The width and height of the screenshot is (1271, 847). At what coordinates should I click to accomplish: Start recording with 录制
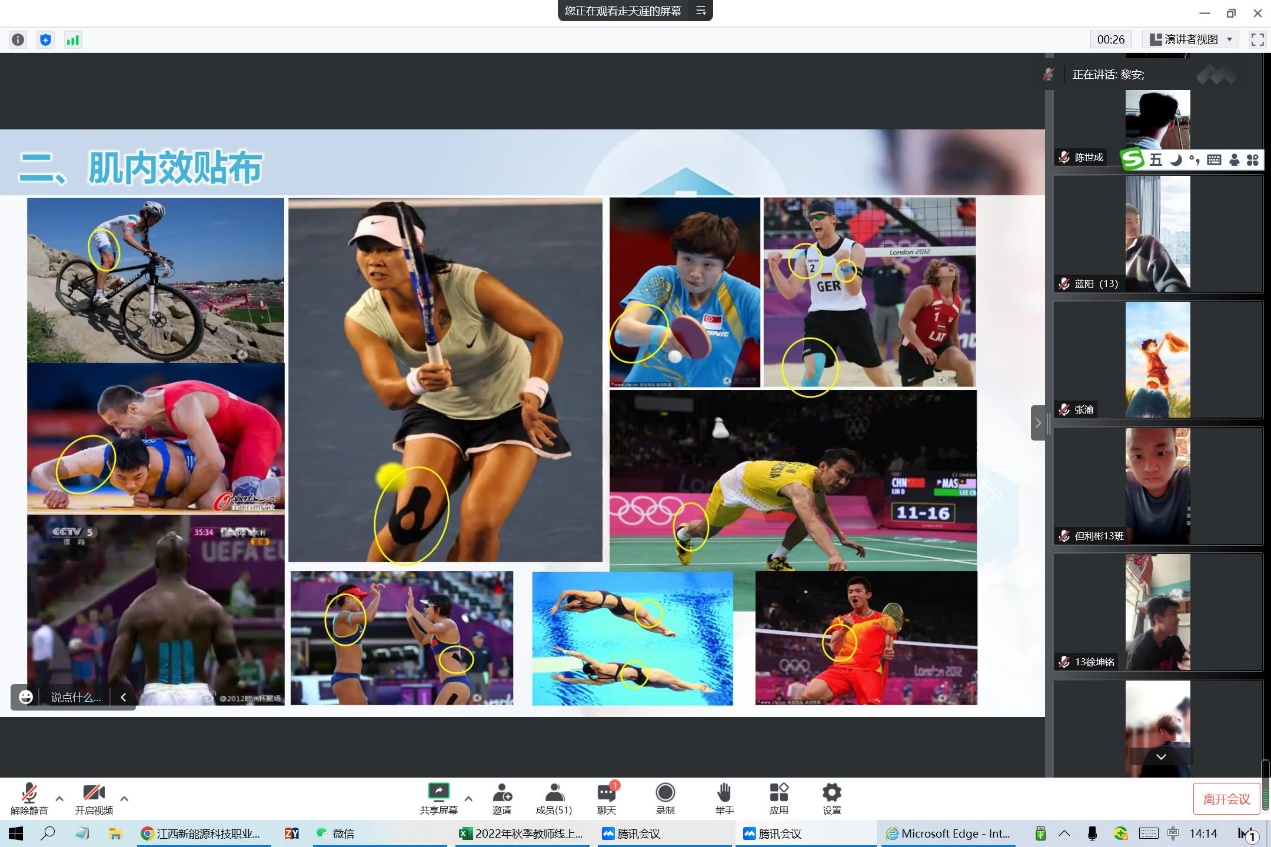click(665, 799)
